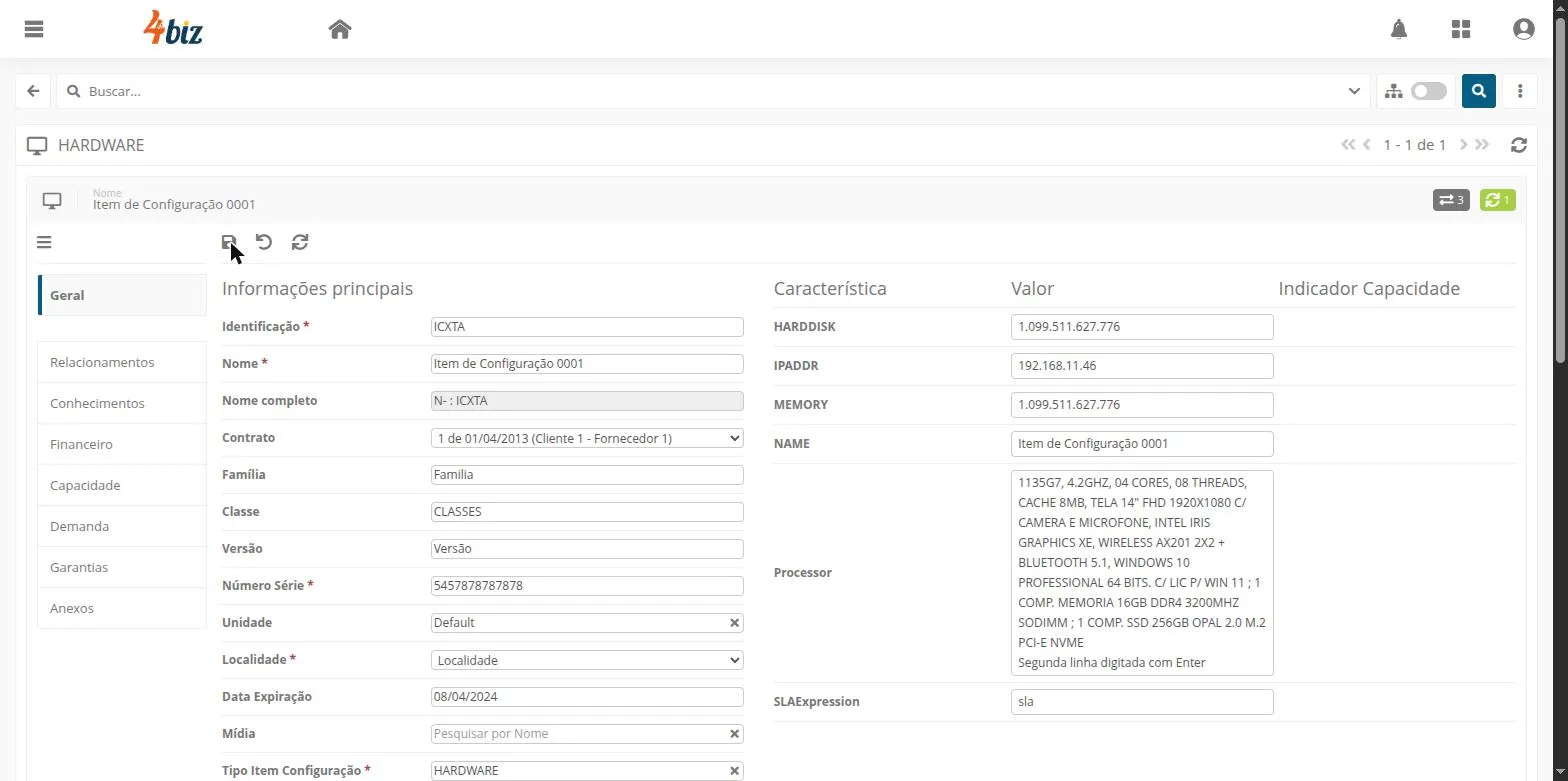Open the green sync badge showing 1
The height and width of the screenshot is (781, 1568).
pos(1498,200)
